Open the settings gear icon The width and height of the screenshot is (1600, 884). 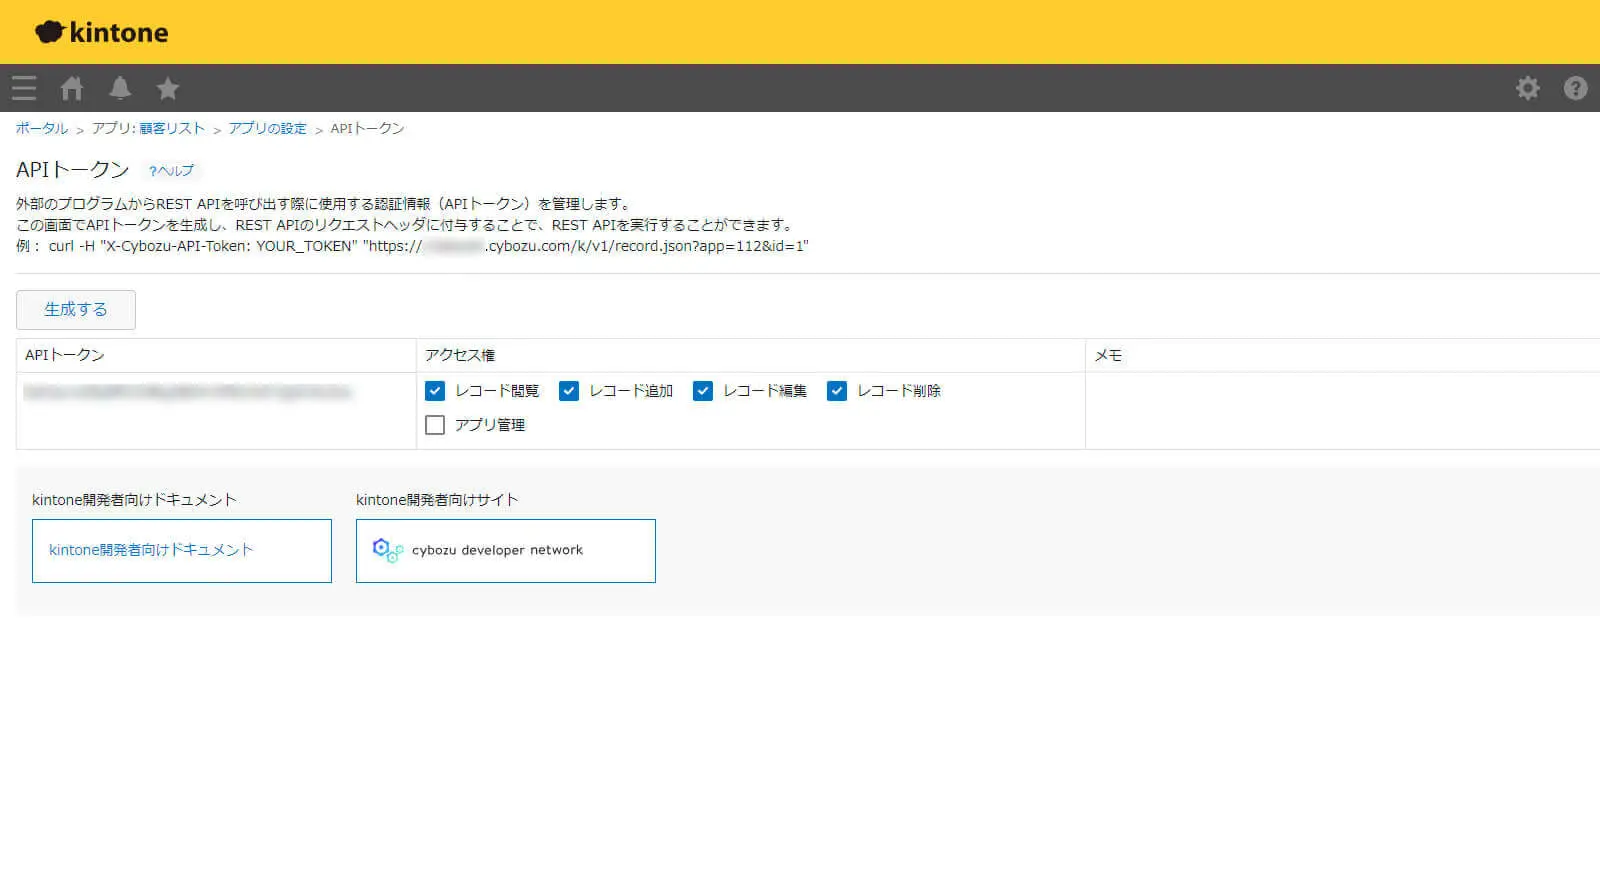coord(1527,88)
